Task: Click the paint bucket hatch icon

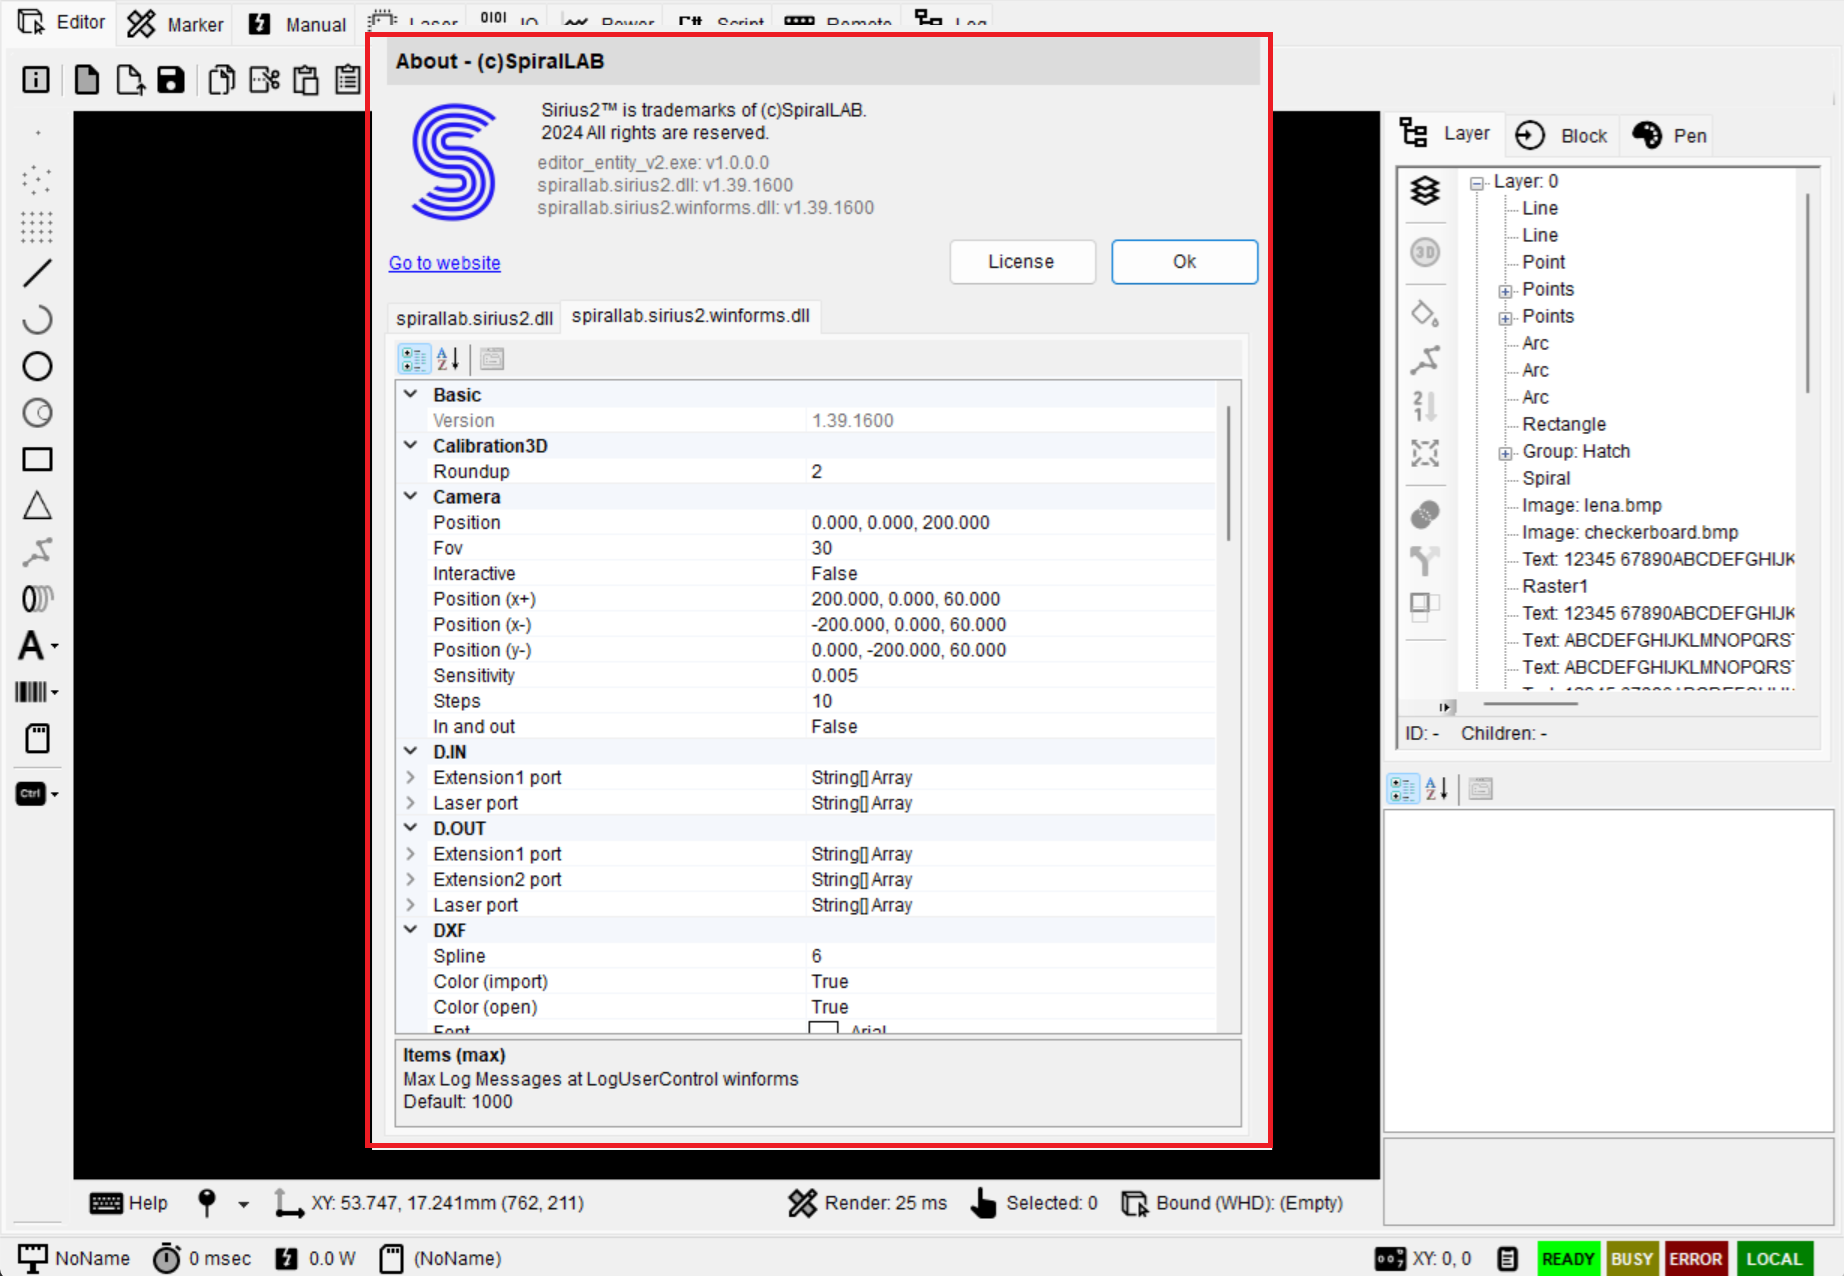Action: pos(1425,313)
